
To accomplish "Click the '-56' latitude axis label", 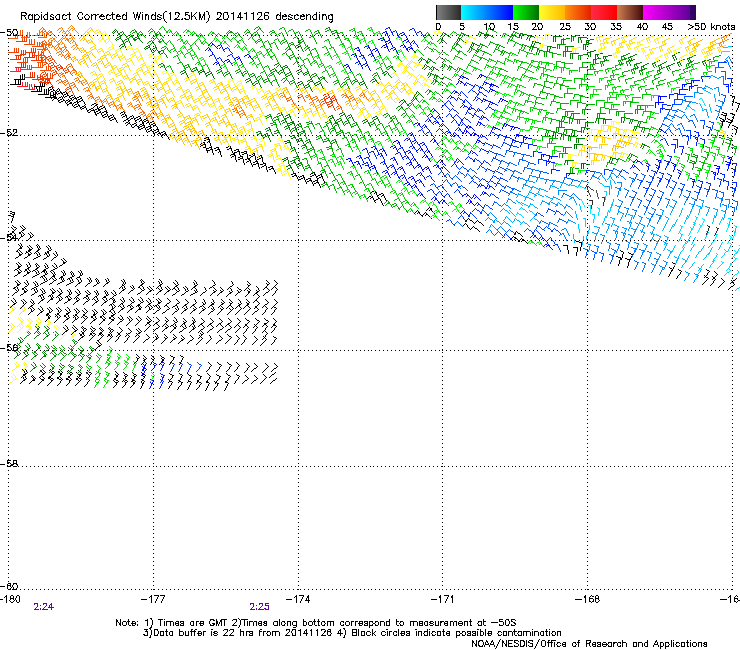I will point(9,348).
